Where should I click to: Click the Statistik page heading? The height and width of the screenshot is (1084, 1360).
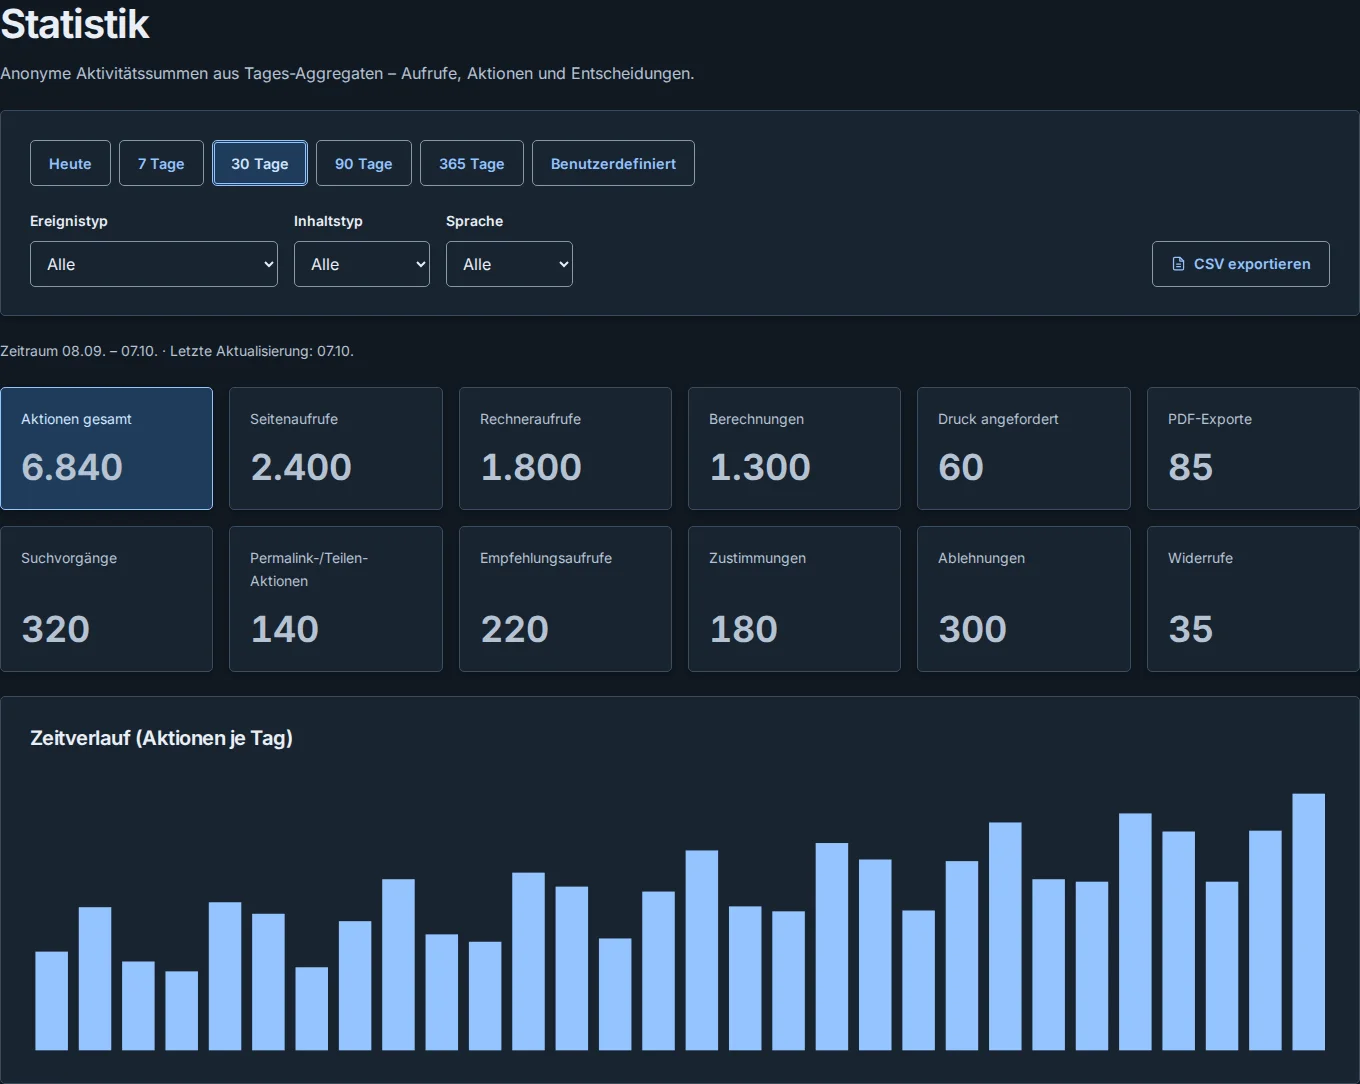(x=75, y=24)
